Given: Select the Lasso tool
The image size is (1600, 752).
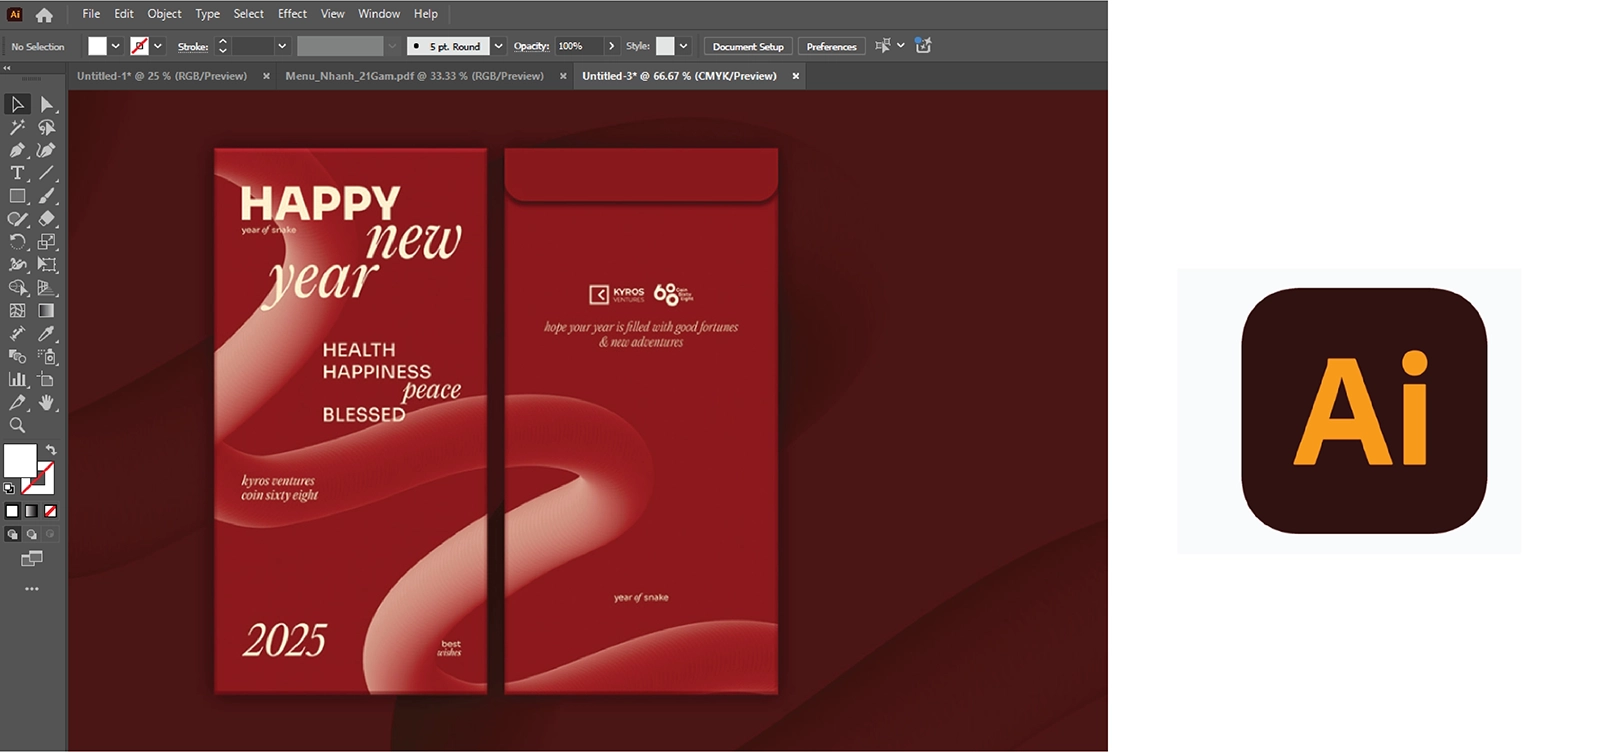Looking at the screenshot, I should 46,127.
